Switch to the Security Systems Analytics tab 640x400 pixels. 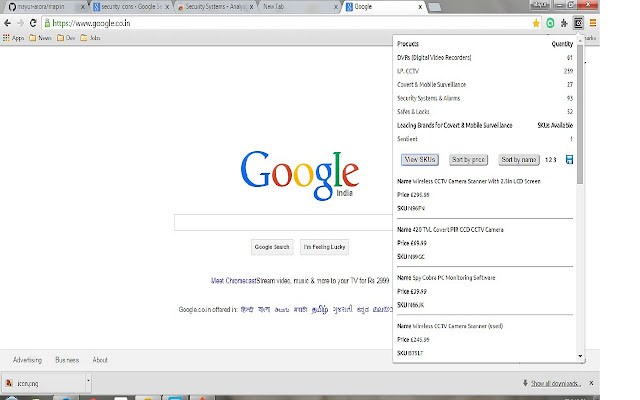point(216,7)
